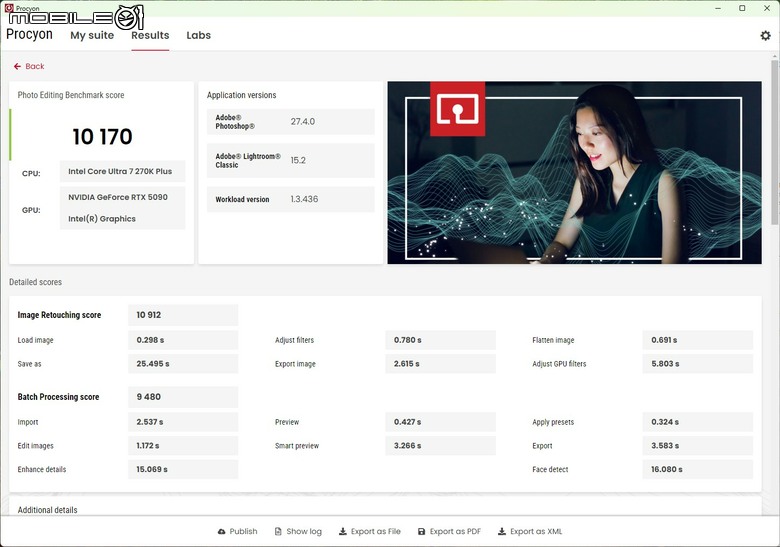Click the Export as File download icon
The width and height of the screenshot is (780, 547).
click(343, 532)
